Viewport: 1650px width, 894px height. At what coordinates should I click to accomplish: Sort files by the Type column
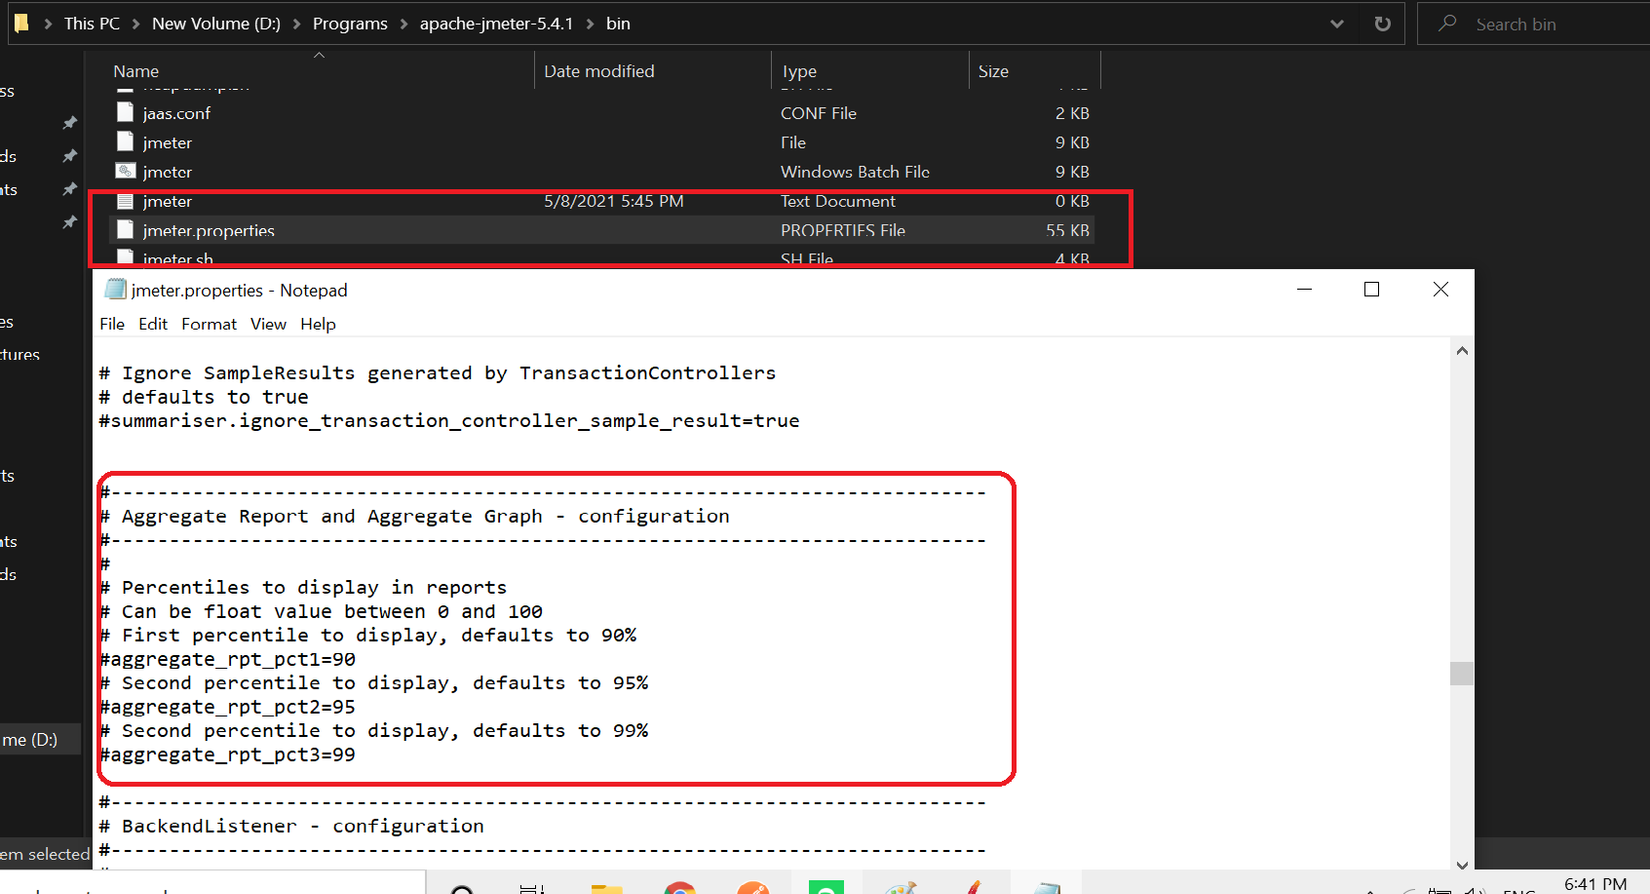[799, 71]
